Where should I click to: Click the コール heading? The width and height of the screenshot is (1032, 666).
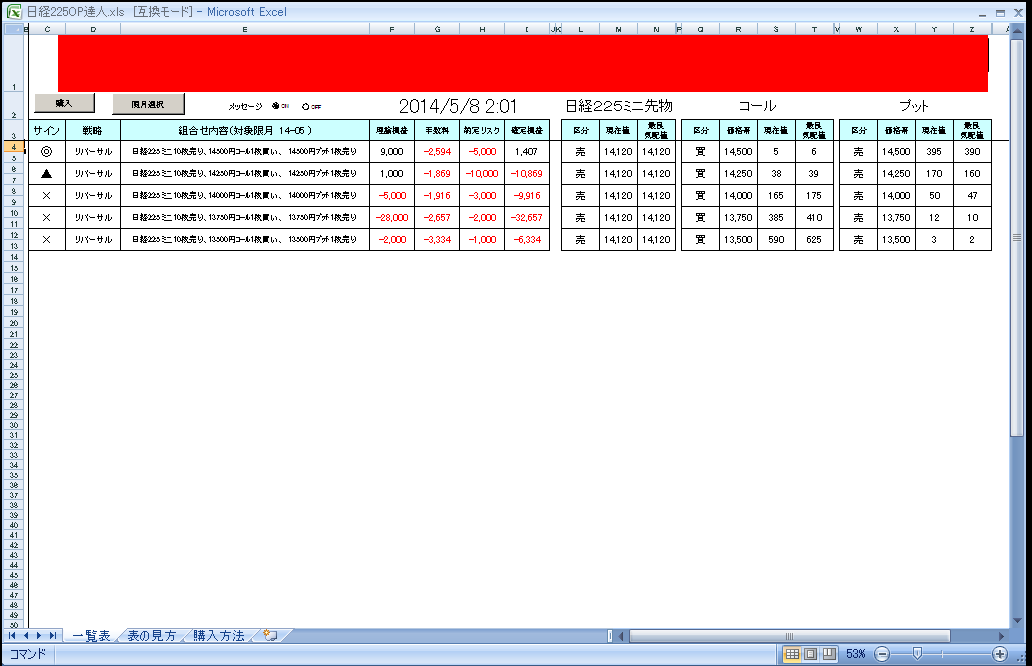click(x=757, y=106)
